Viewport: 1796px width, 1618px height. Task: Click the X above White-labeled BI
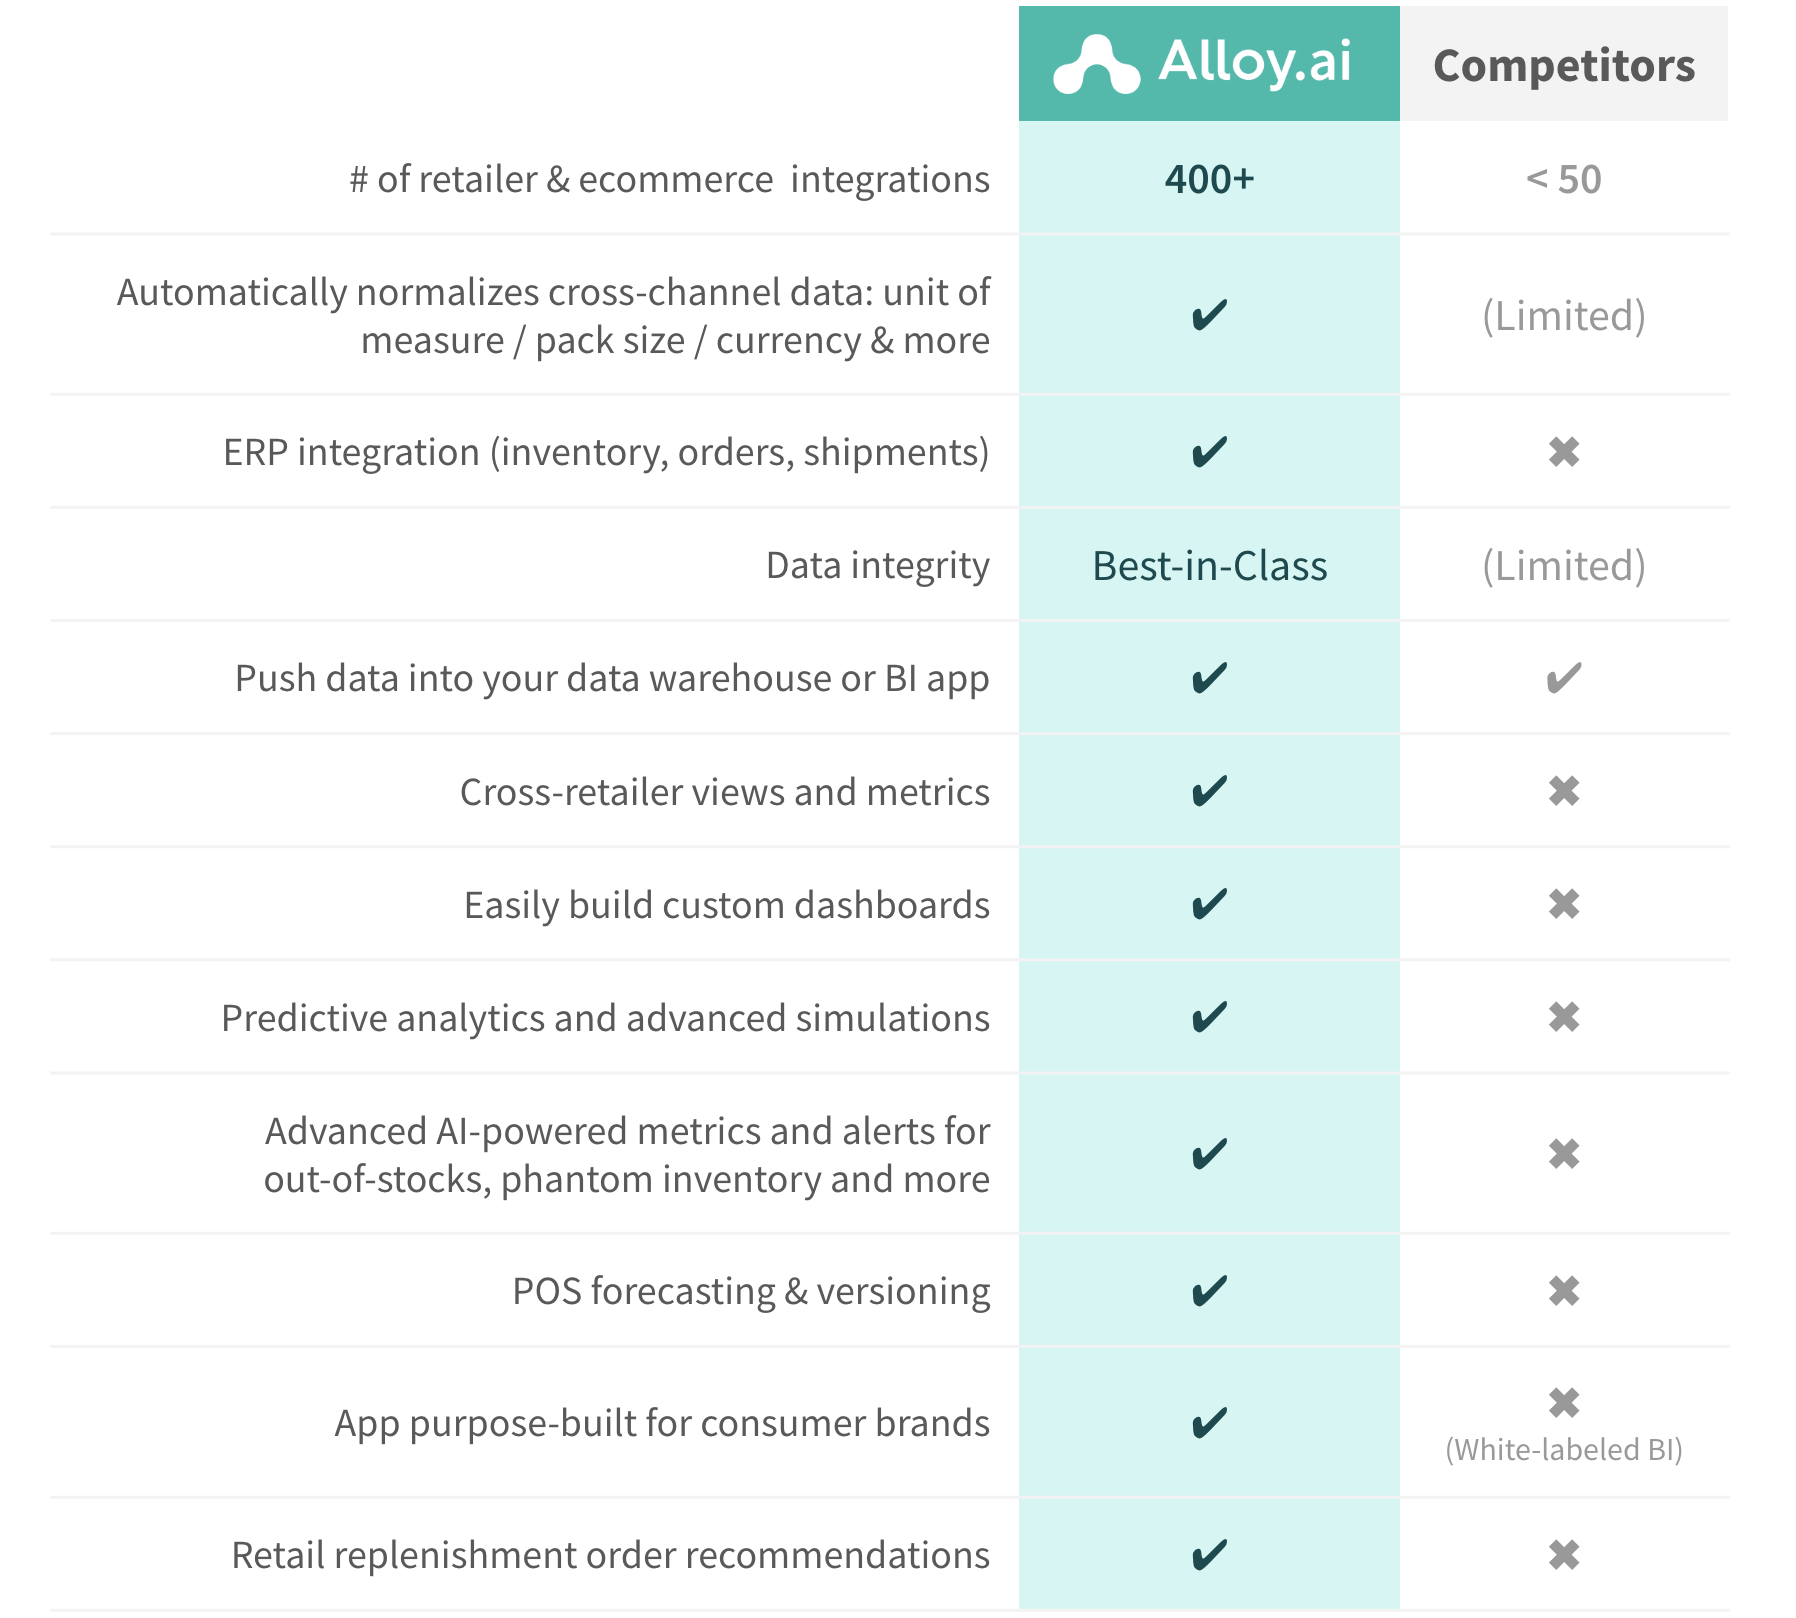(x=1564, y=1403)
